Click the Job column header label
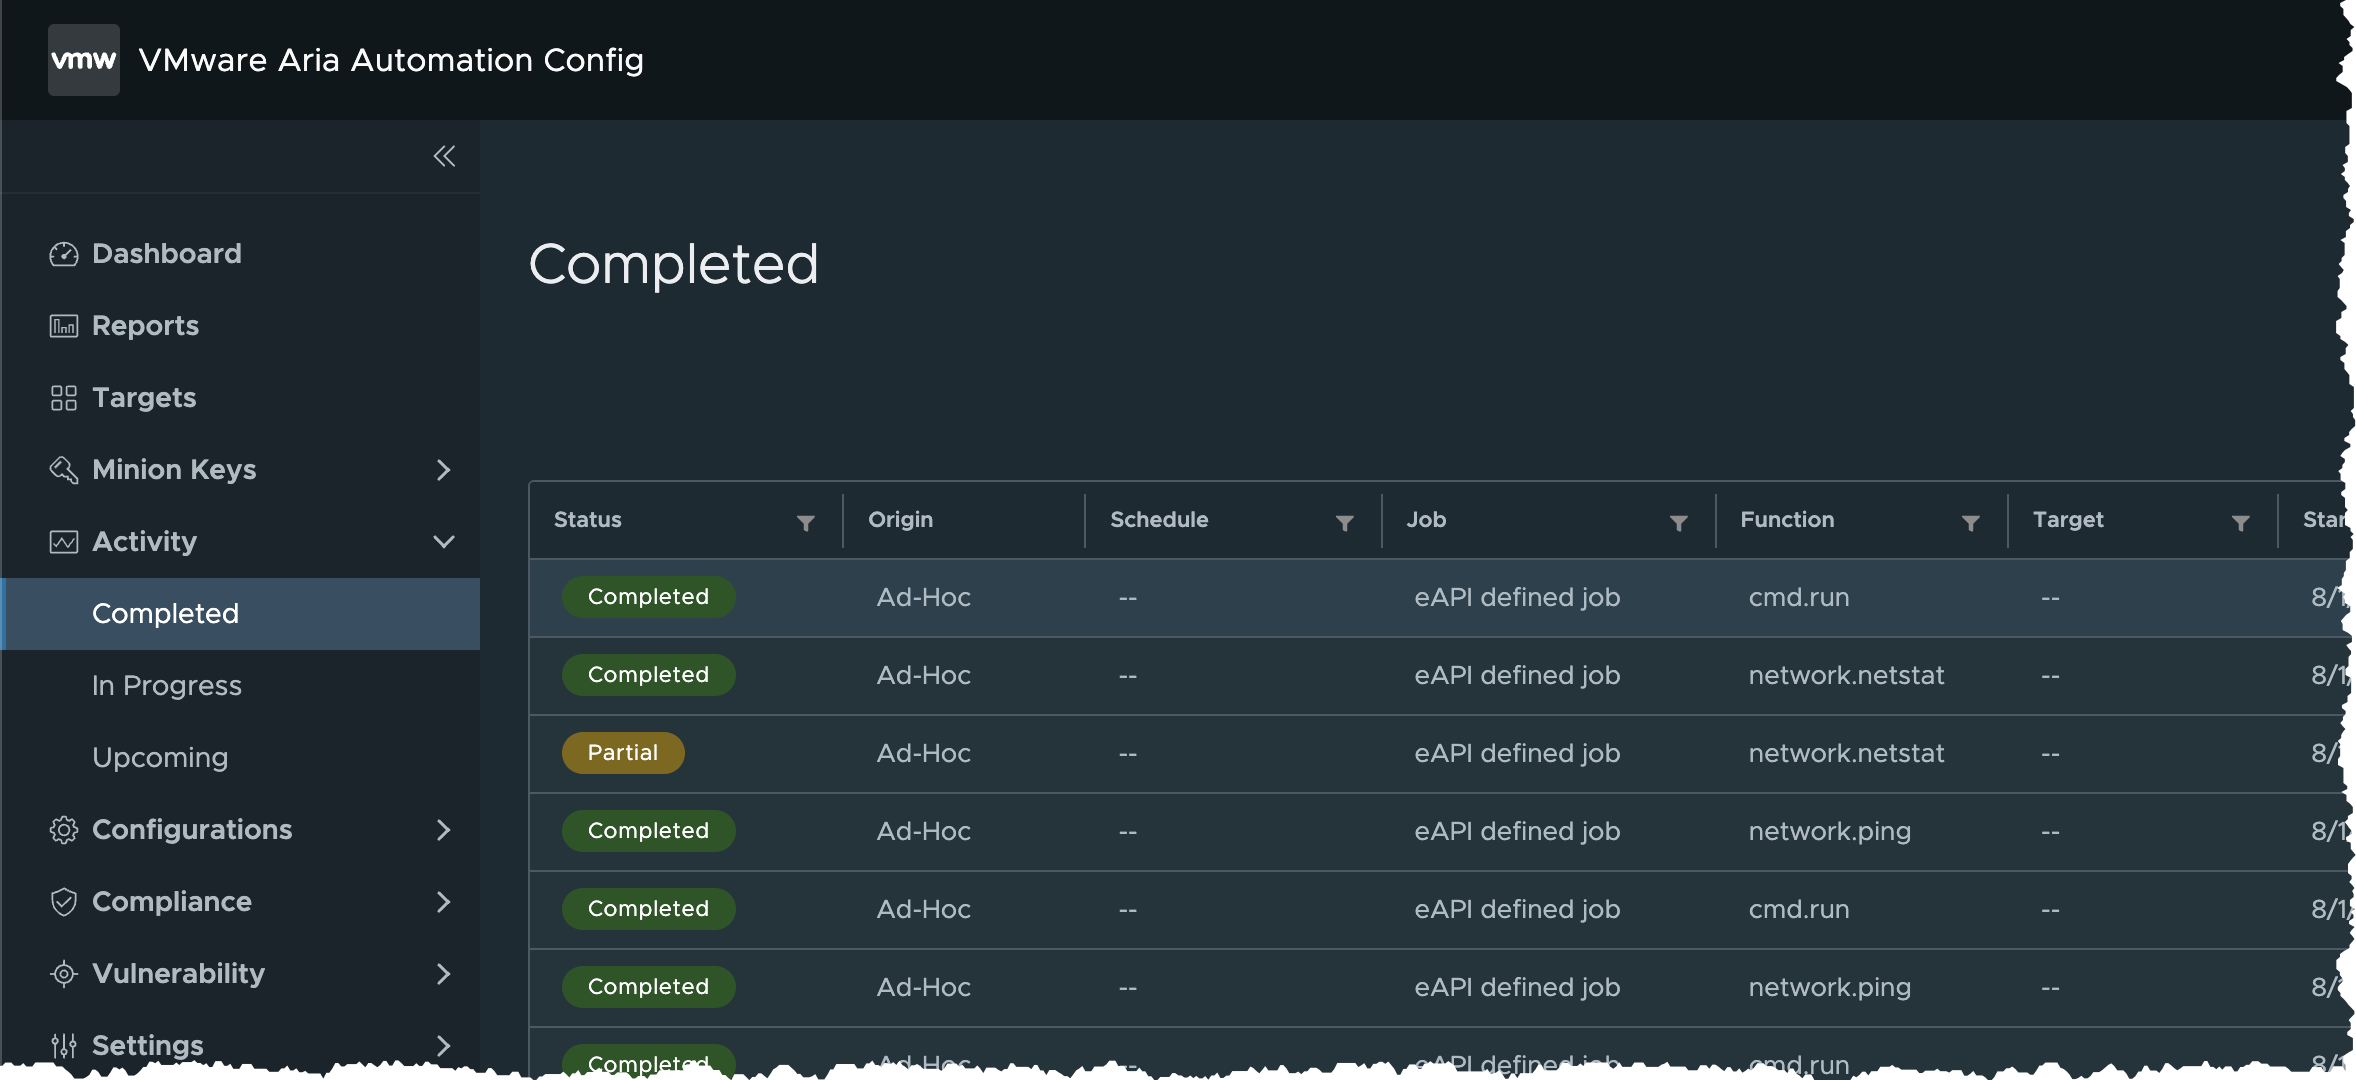Screen dimensions: 2356x1080 (1426, 520)
